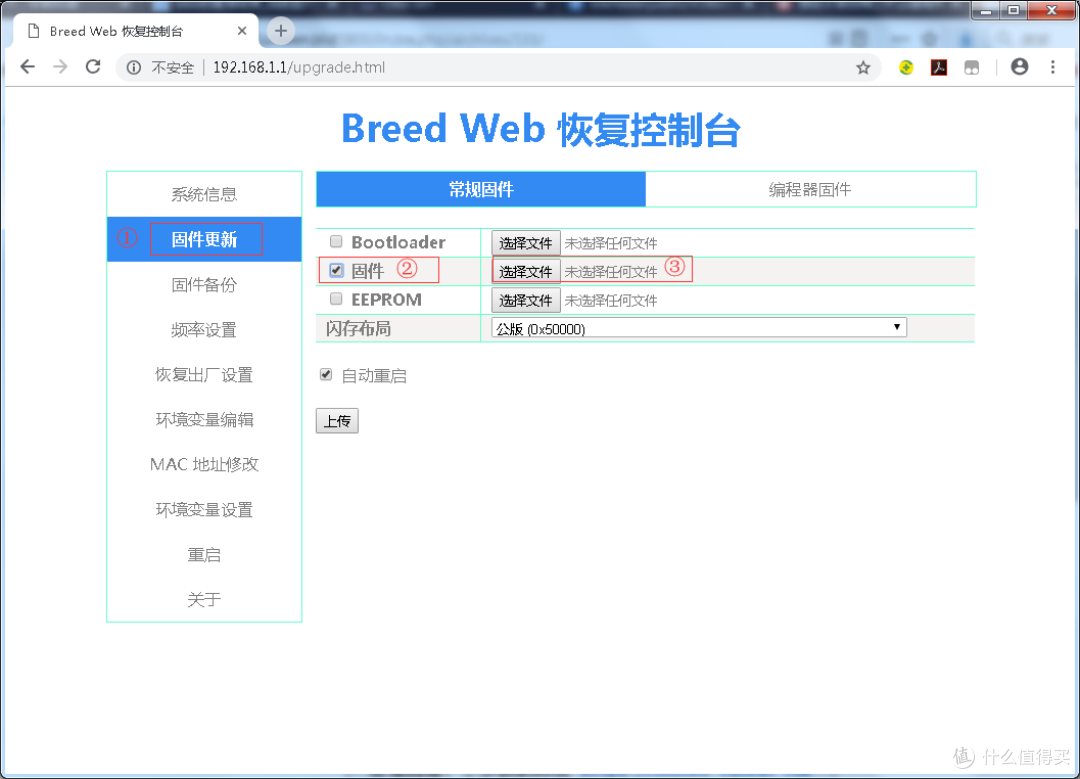Click 未选择任何文件 text in the EEPROM row
Screen dimensions: 1080x779
click(611, 300)
